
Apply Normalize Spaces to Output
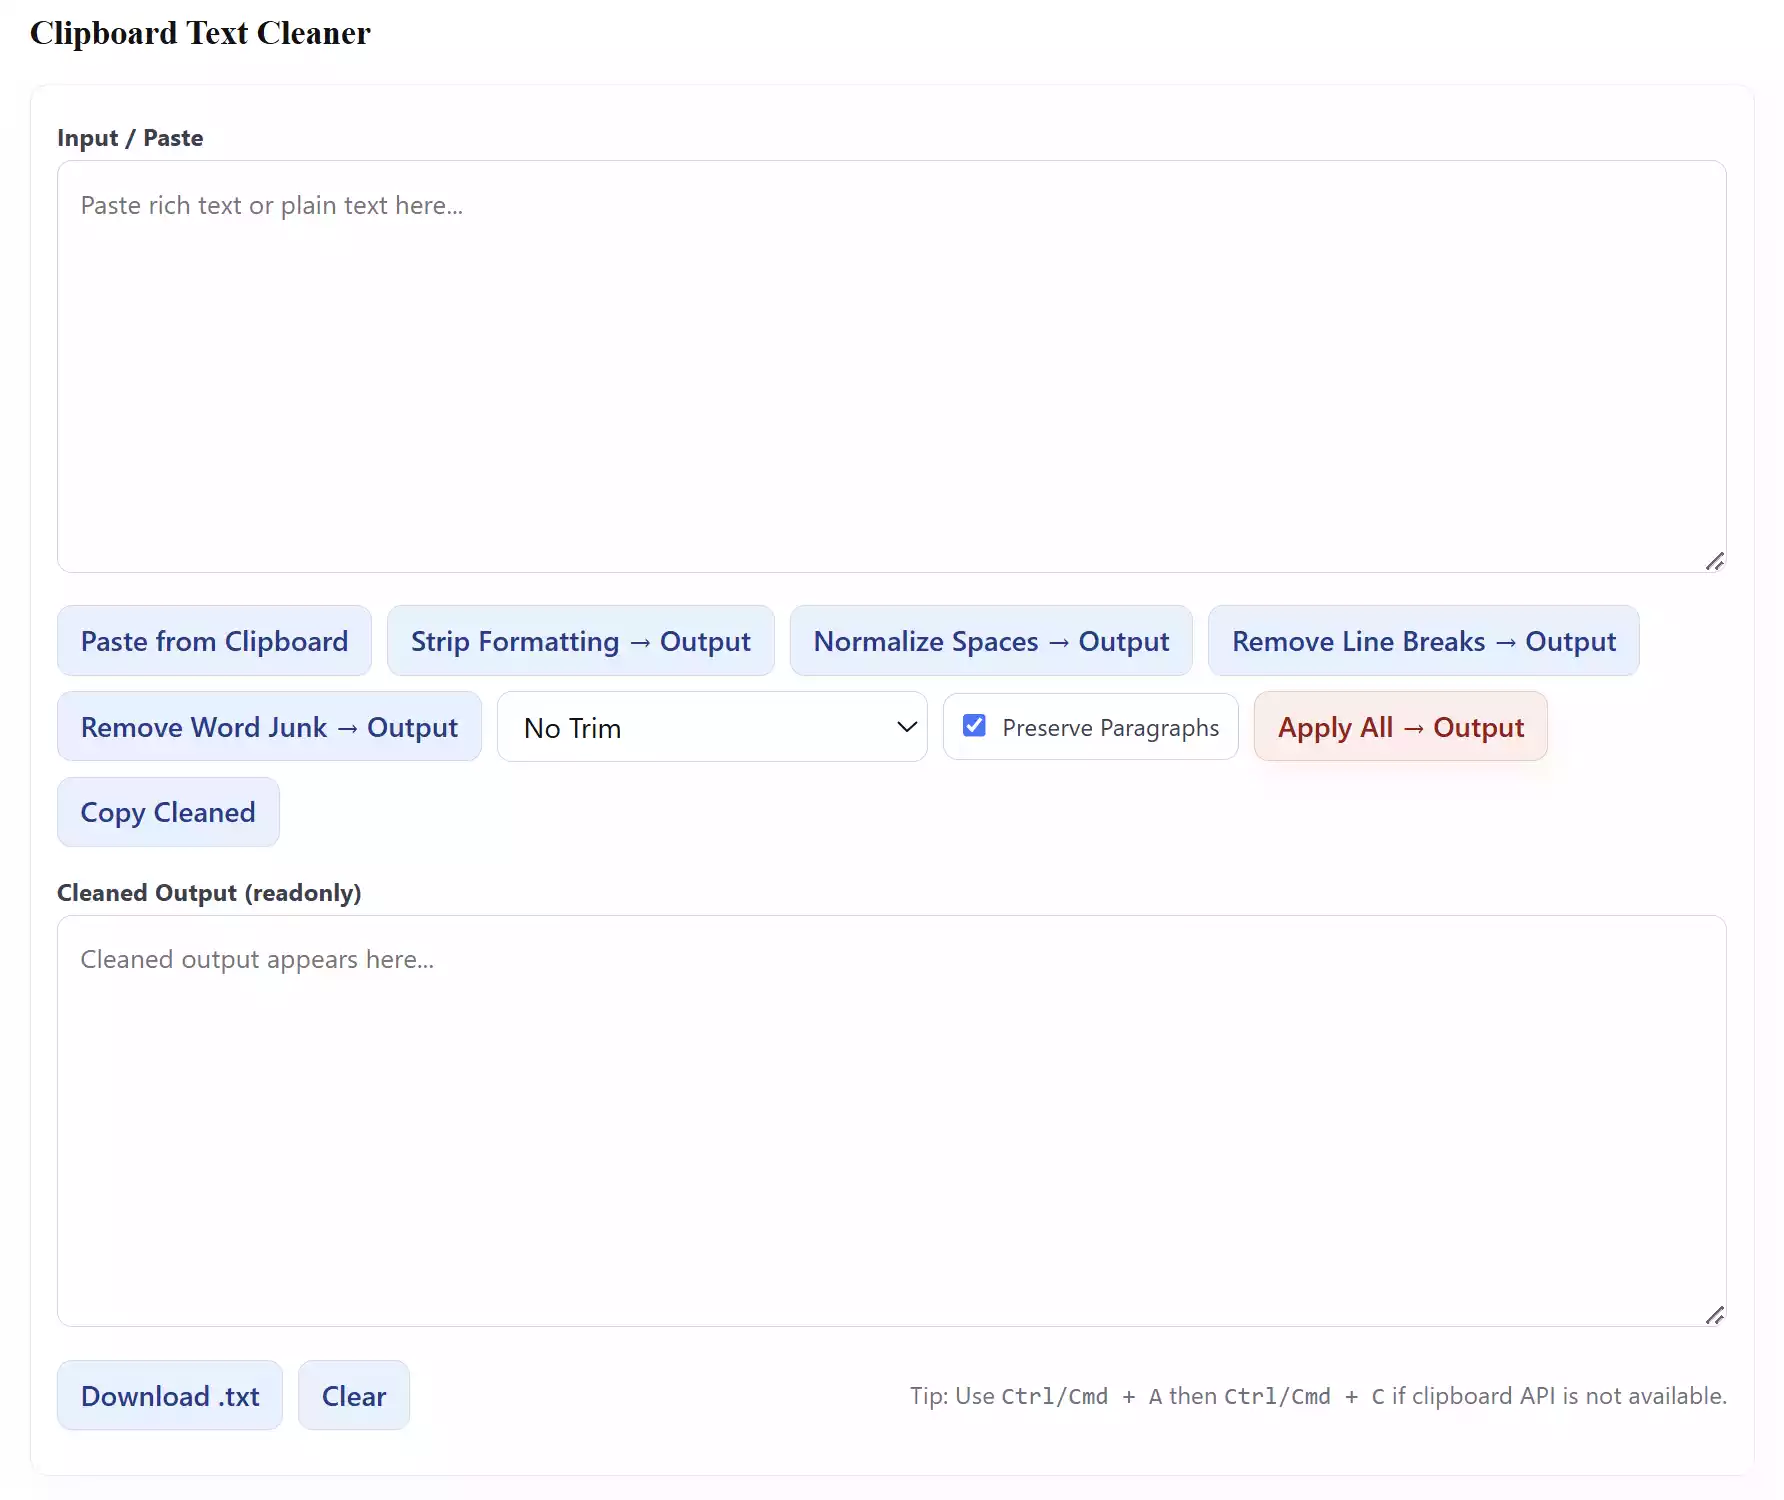[990, 641]
